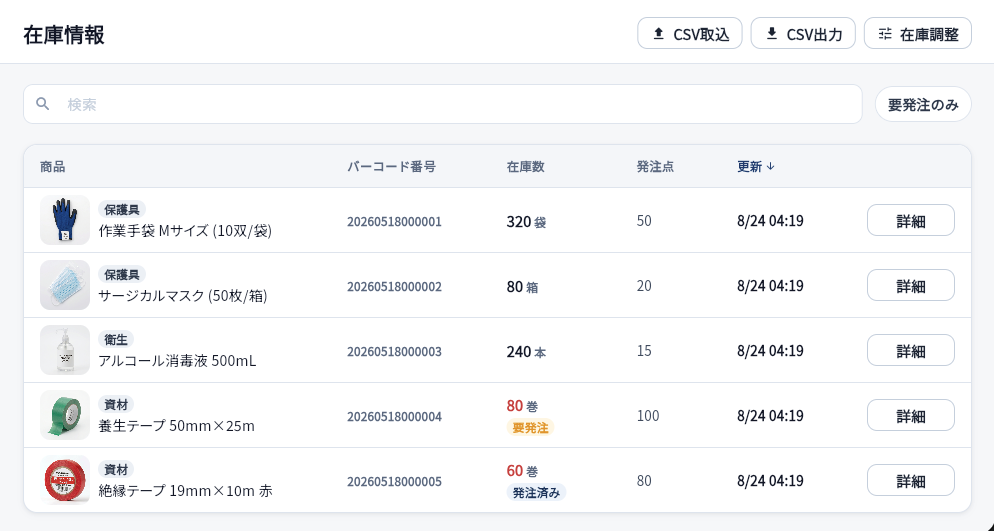Select product name サージカルマスク (50枚/箱)
Image resolution: width=994 pixels, height=531 pixels.
[x=183, y=295]
